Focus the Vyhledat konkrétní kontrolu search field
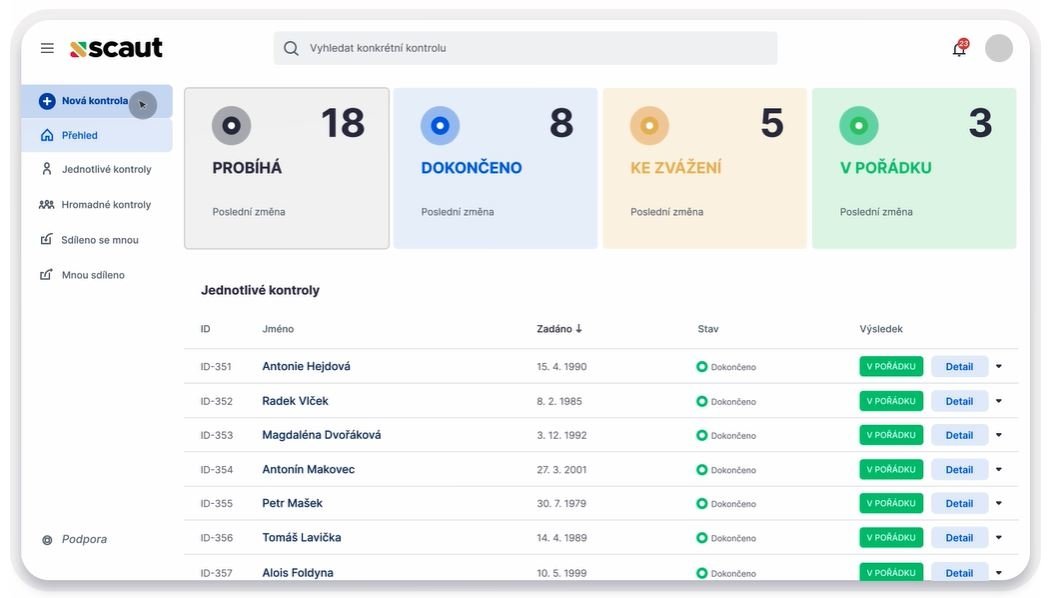This screenshot has height=598, width=1062. tap(525, 48)
